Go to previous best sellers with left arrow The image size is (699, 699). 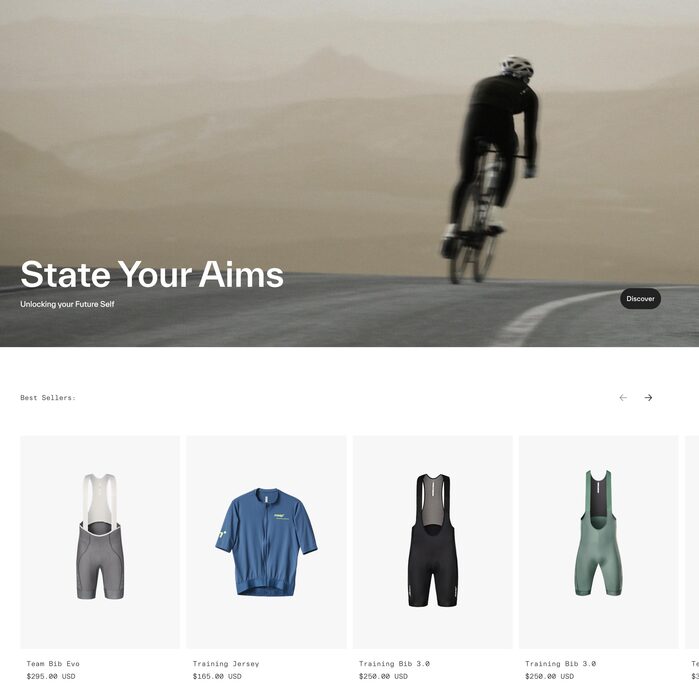[623, 398]
